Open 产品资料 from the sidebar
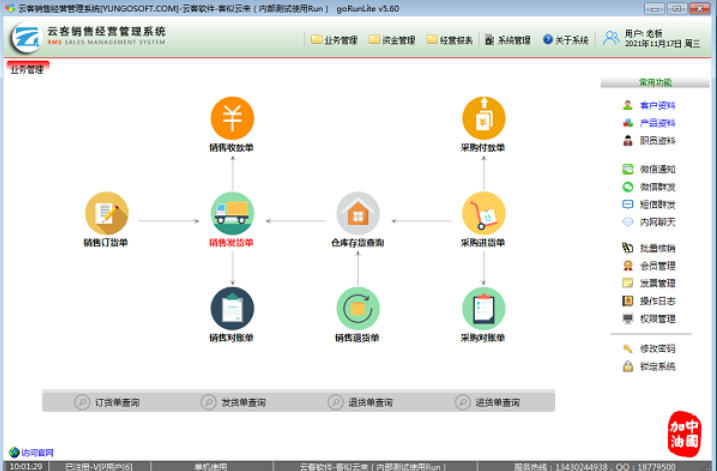Image resolution: width=717 pixels, height=471 pixels. 649,123
